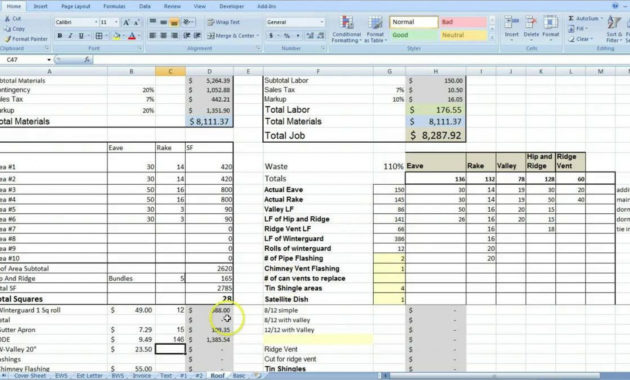Select the Total Job $8,287.92 cell
The image size is (630, 380).
click(x=436, y=135)
